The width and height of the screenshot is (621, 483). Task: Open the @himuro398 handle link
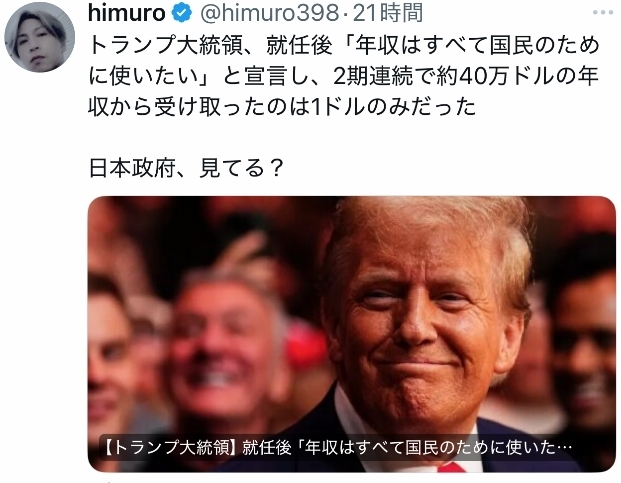coord(269,13)
